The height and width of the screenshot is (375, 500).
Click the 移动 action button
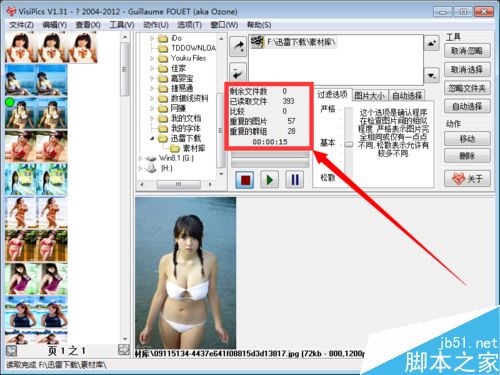coord(467,139)
